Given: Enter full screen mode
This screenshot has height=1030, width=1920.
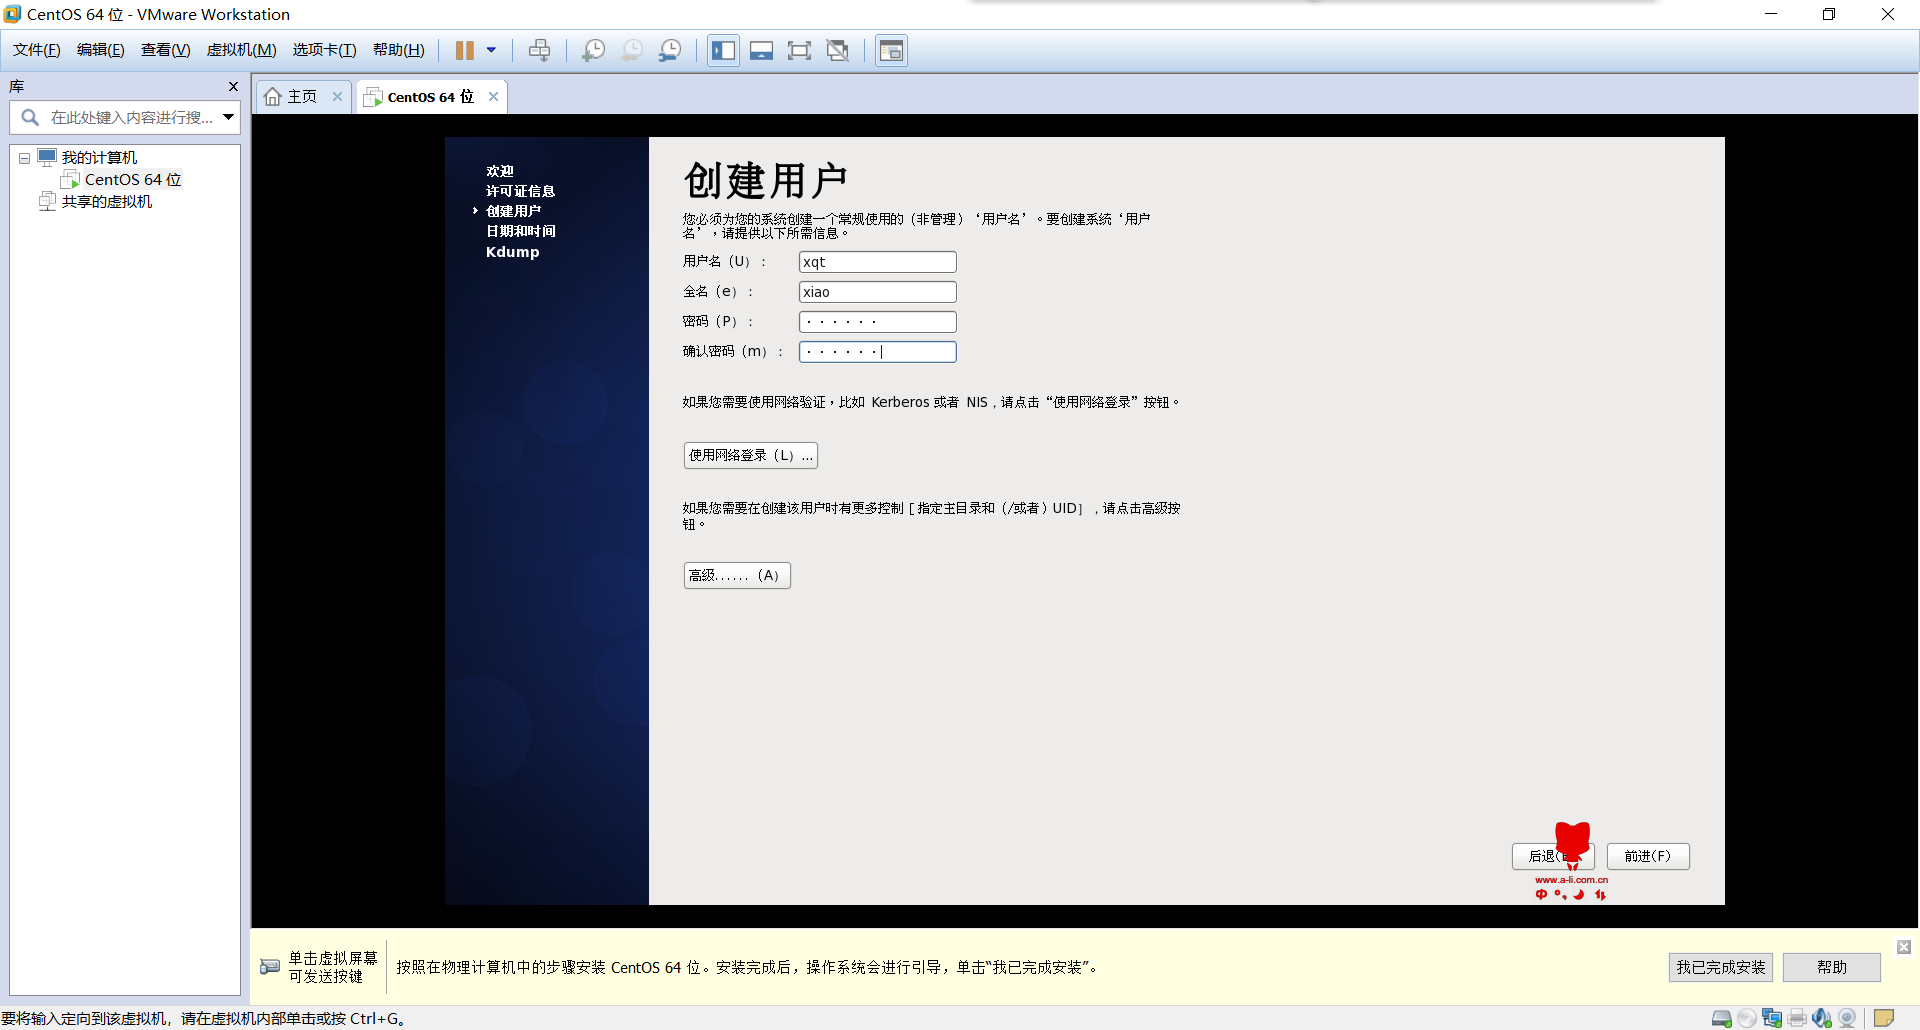Looking at the screenshot, I should (x=799, y=50).
